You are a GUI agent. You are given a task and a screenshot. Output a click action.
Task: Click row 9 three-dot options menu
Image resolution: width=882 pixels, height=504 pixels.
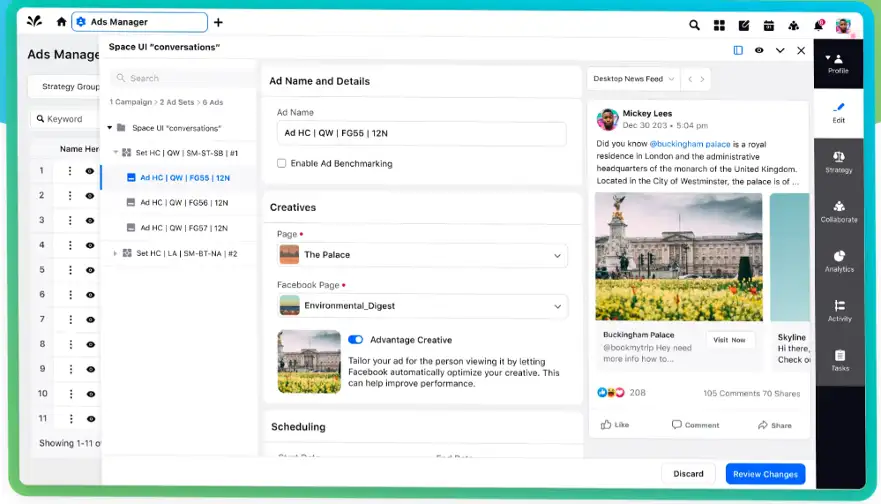point(70,368)
